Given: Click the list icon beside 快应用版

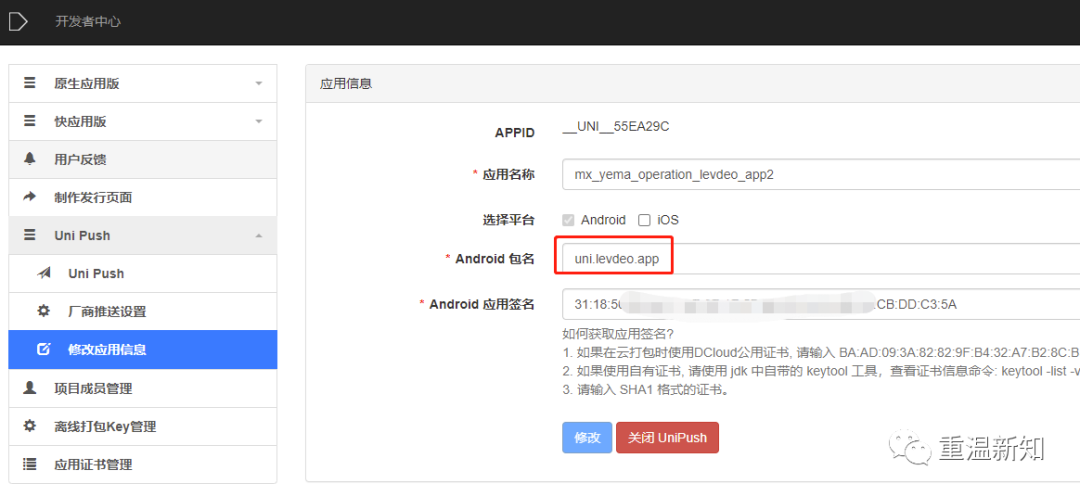Looking at the screenshot, I should pos(30,121).
